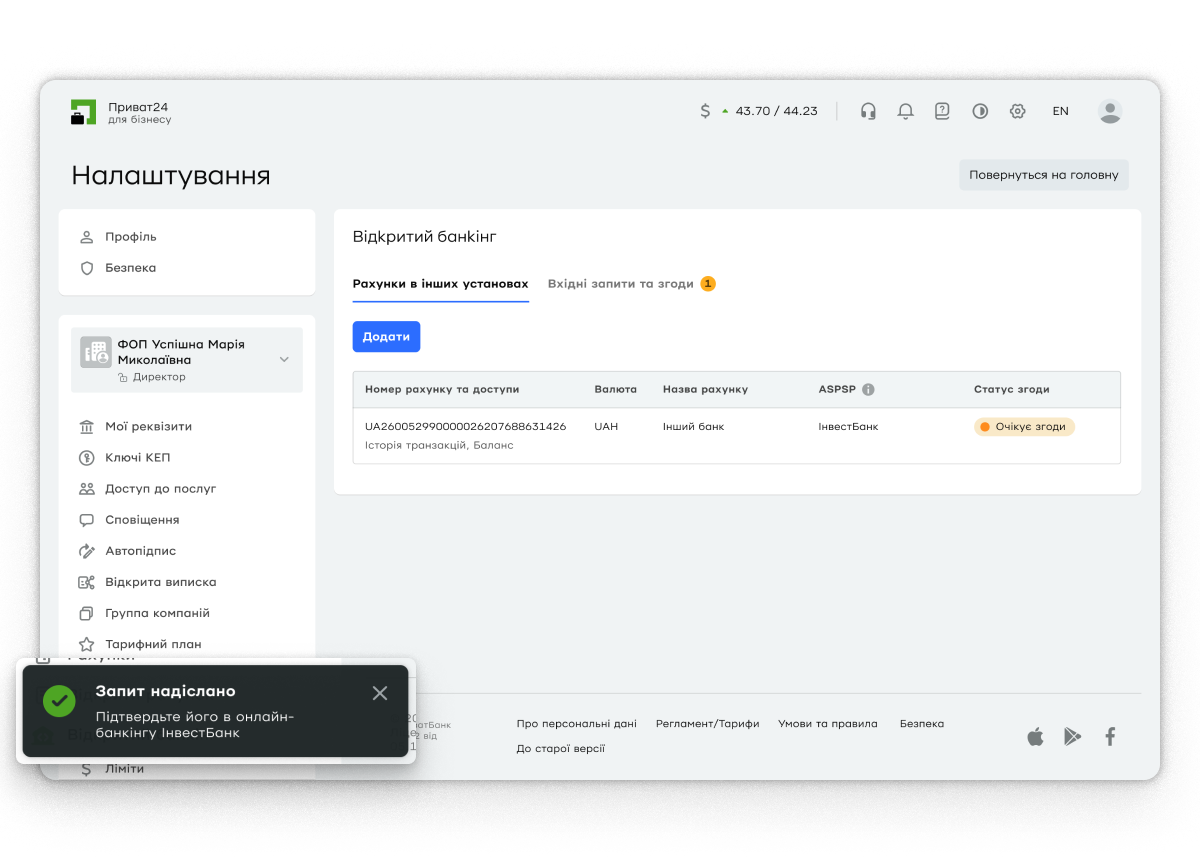Screen dimensions: 1200x860
Task: Click the Группа компаній copy icon
Action: 86,613
